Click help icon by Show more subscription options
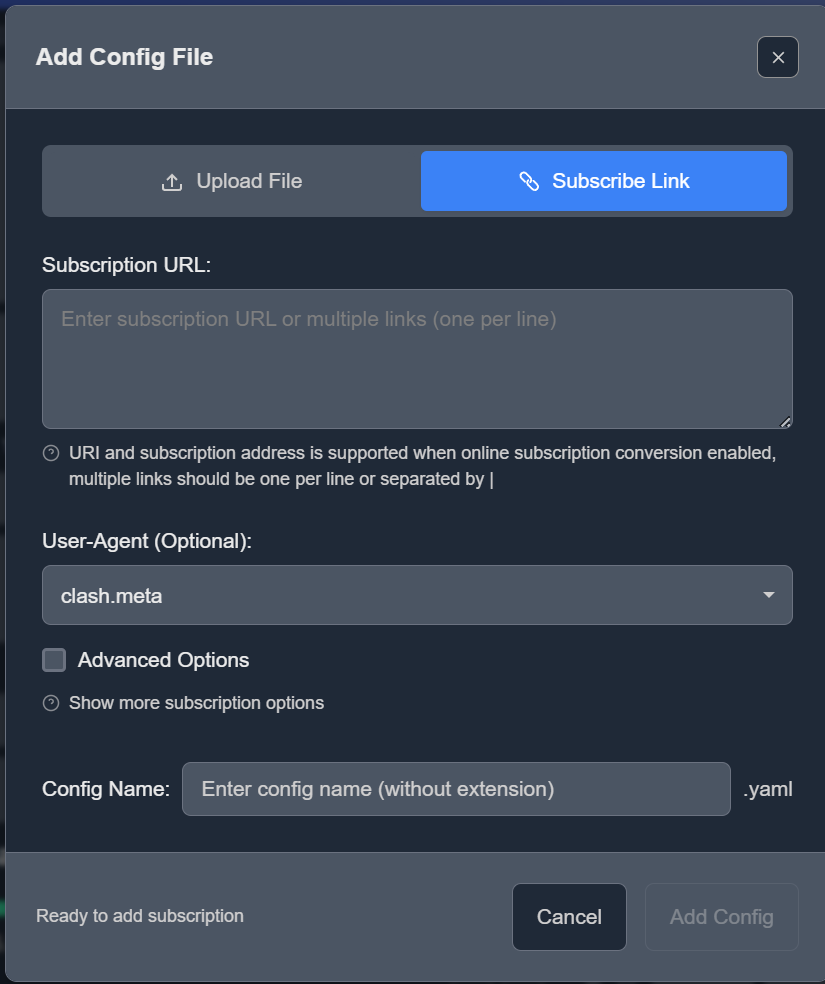The height and width of the screenshot is (984, 825). (x=51, y=704)
